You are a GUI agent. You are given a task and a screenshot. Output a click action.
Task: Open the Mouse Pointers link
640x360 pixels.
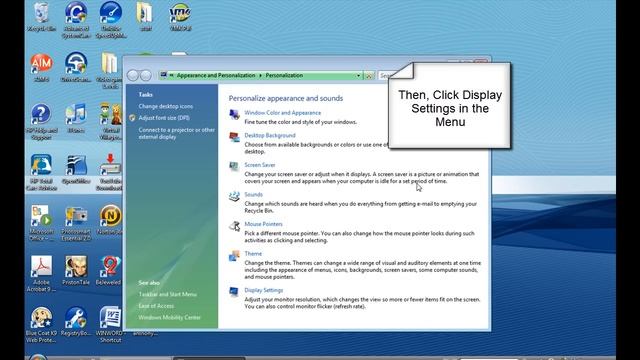[x=263, y=224]
